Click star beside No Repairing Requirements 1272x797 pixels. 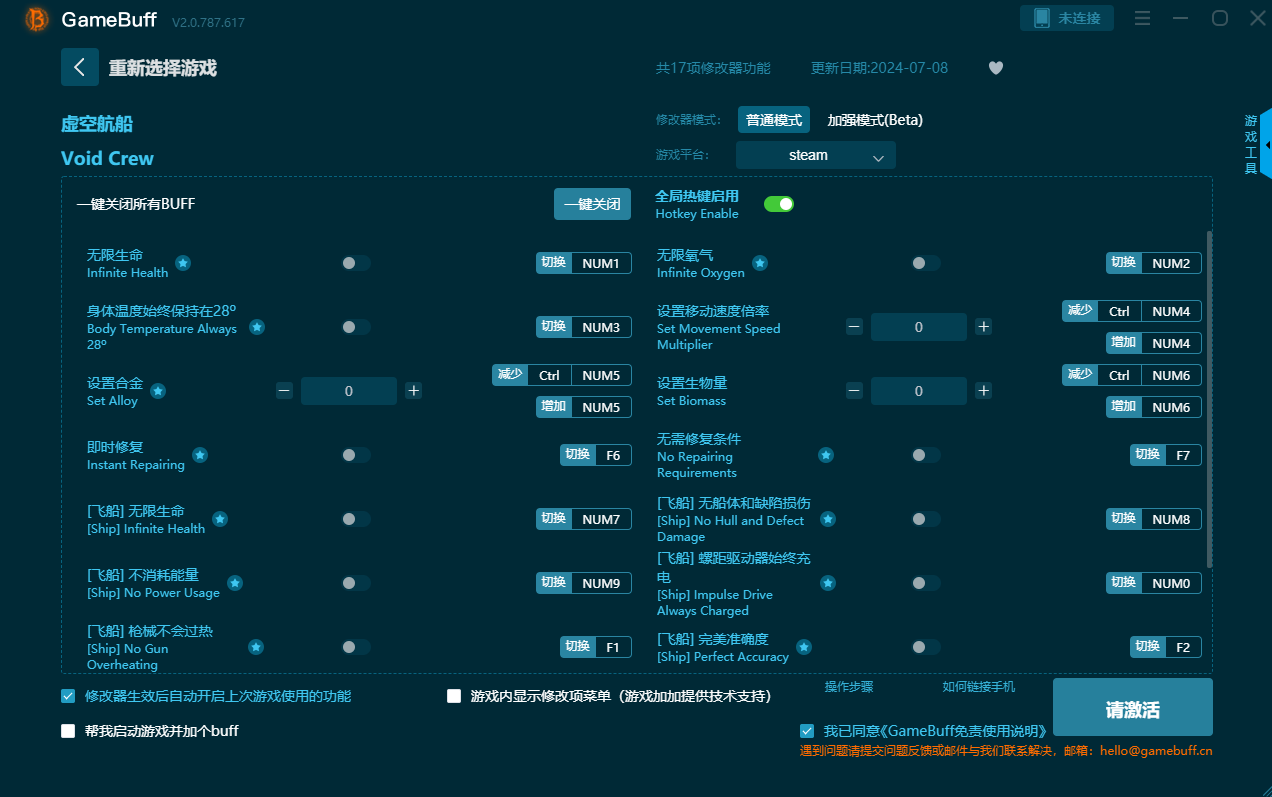click(x=826, y=455)
